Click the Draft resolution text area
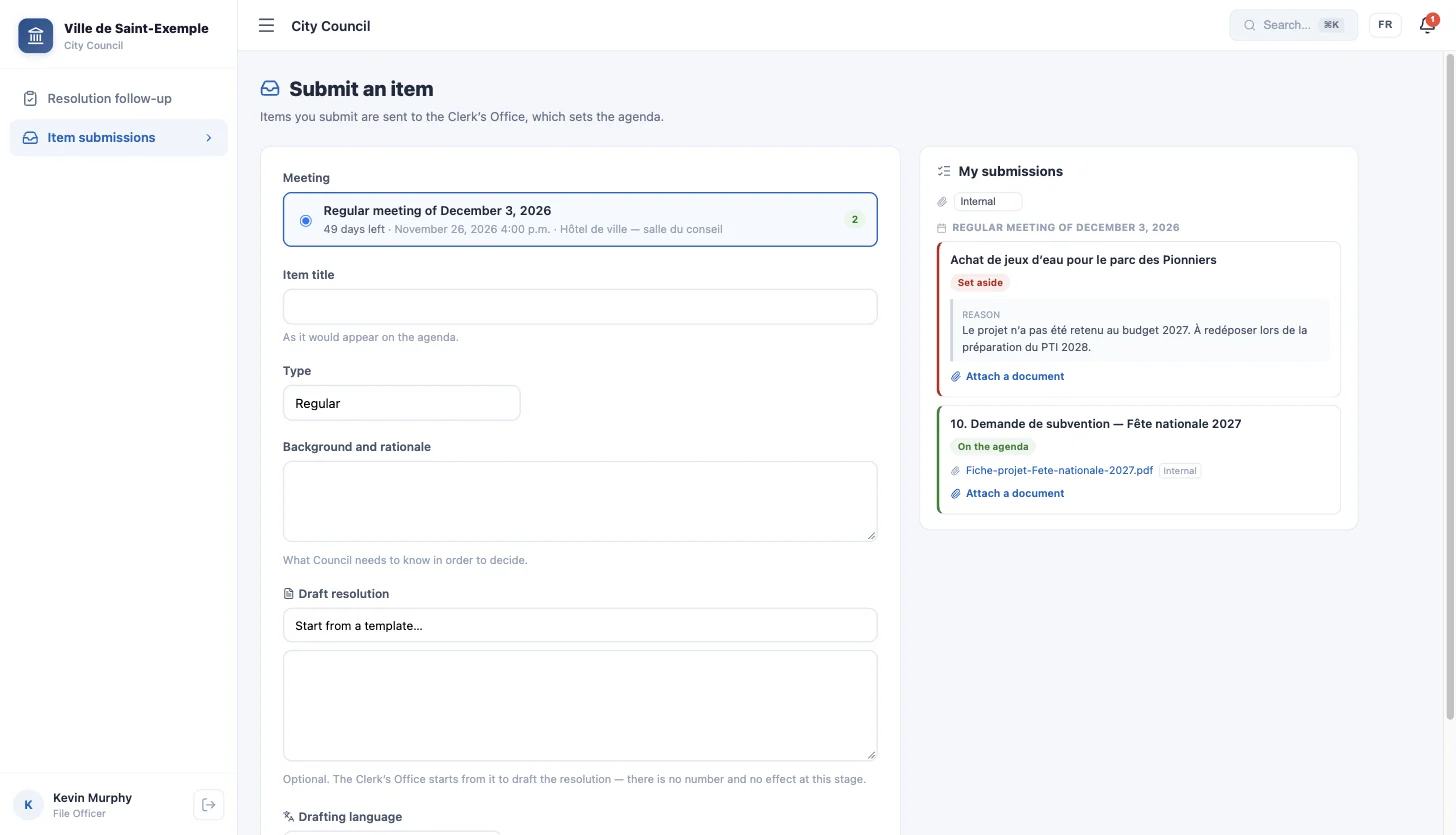This screenshot has height=835, width=1456. [580, 706]
